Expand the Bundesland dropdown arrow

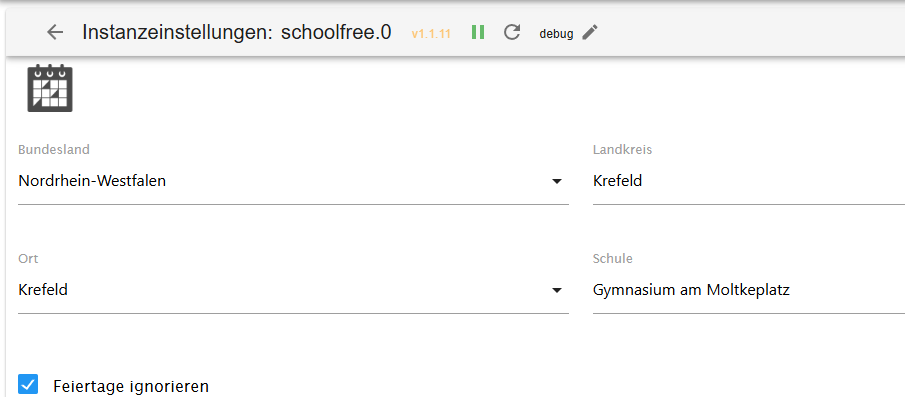[556, 181]
